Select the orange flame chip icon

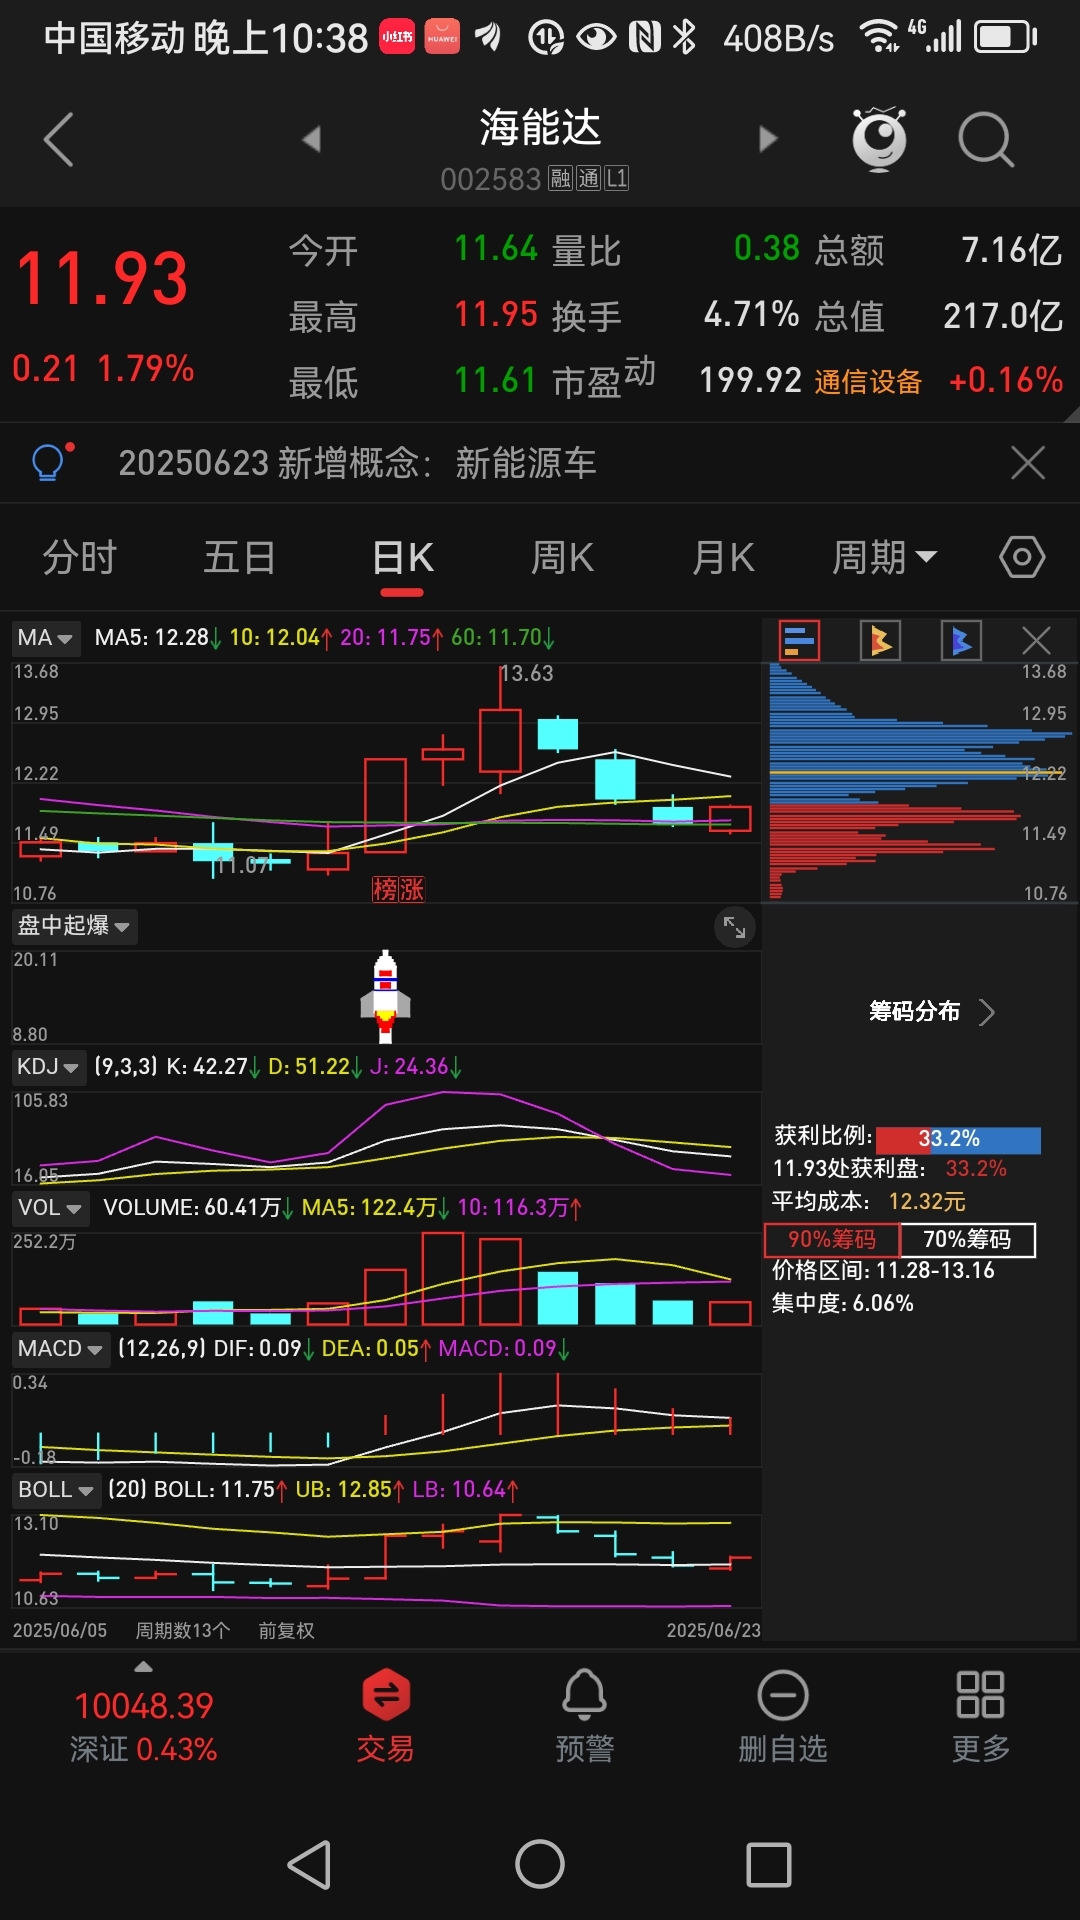pyautogui.click(x=880, y=640)
